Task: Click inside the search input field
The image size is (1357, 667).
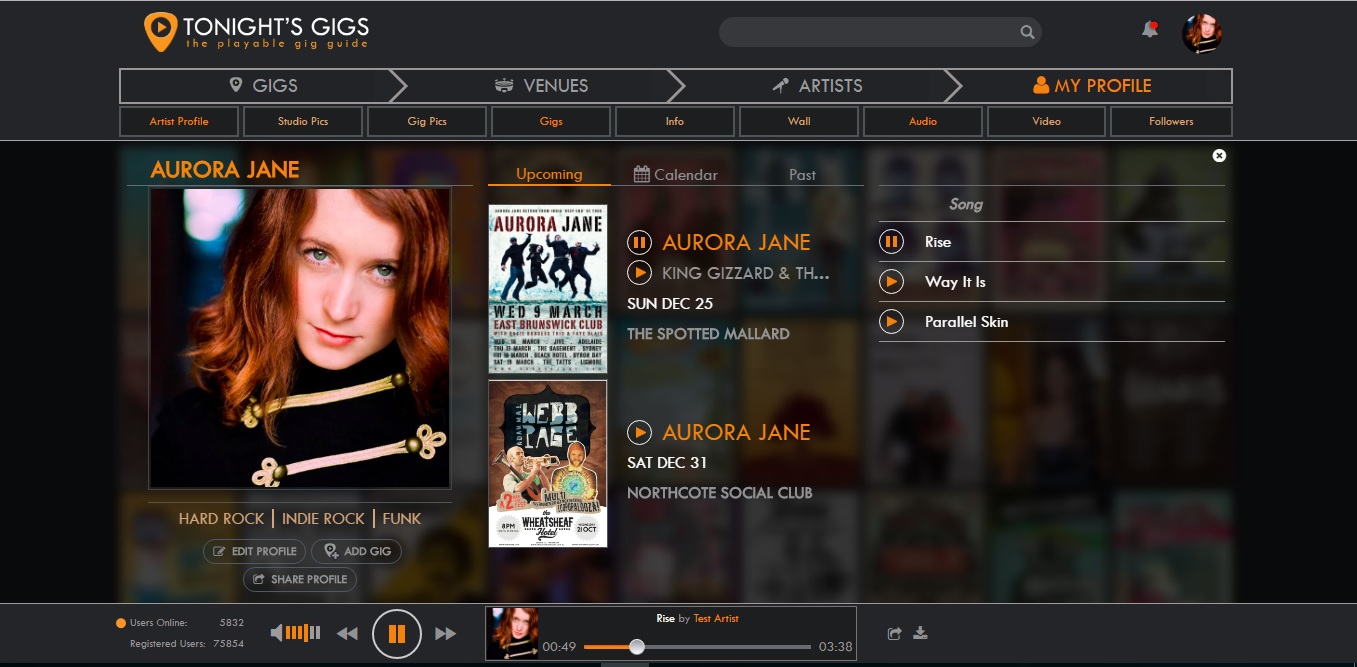Action: pos(870,32)
